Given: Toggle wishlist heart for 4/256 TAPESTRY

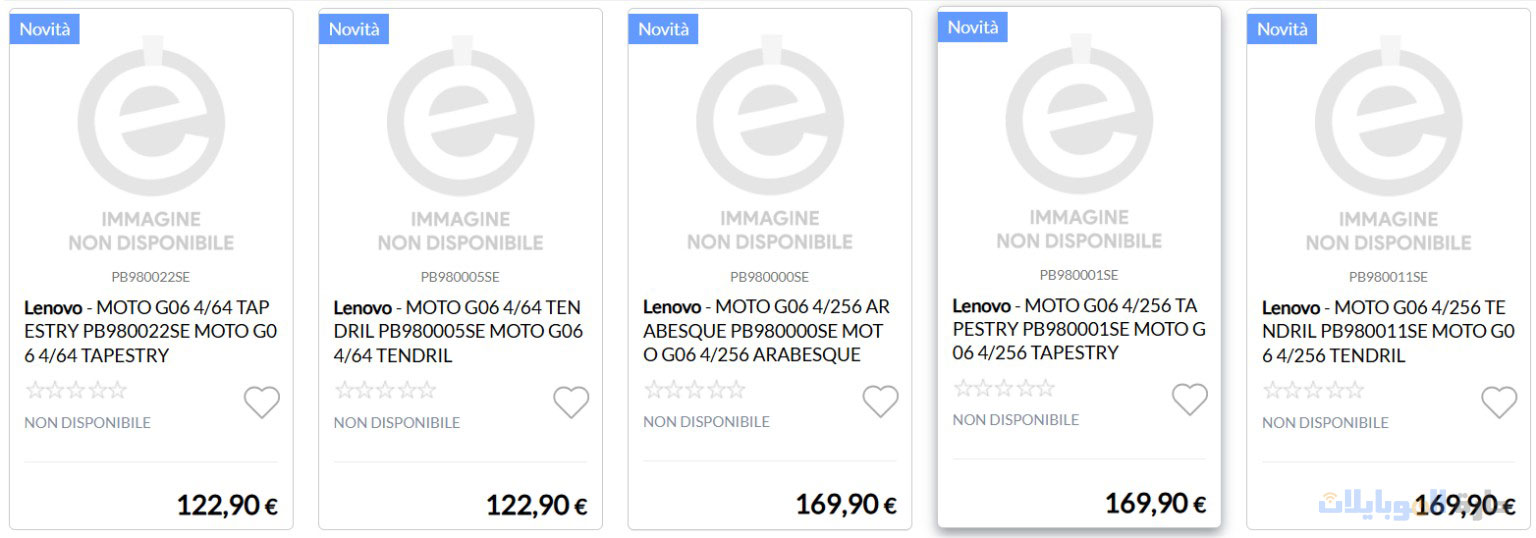Looking at the screenshot, I should coord(1190,399).
